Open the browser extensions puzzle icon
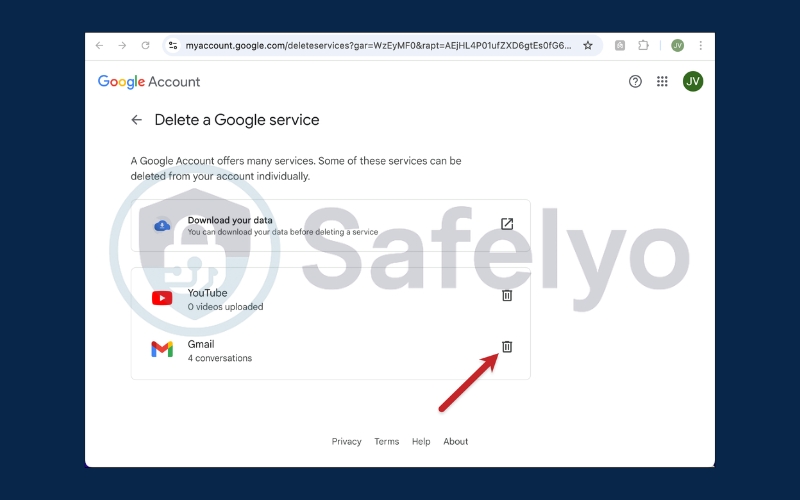Image resolution: width=800 pixels, height=500 pixels. click(643, 45)
